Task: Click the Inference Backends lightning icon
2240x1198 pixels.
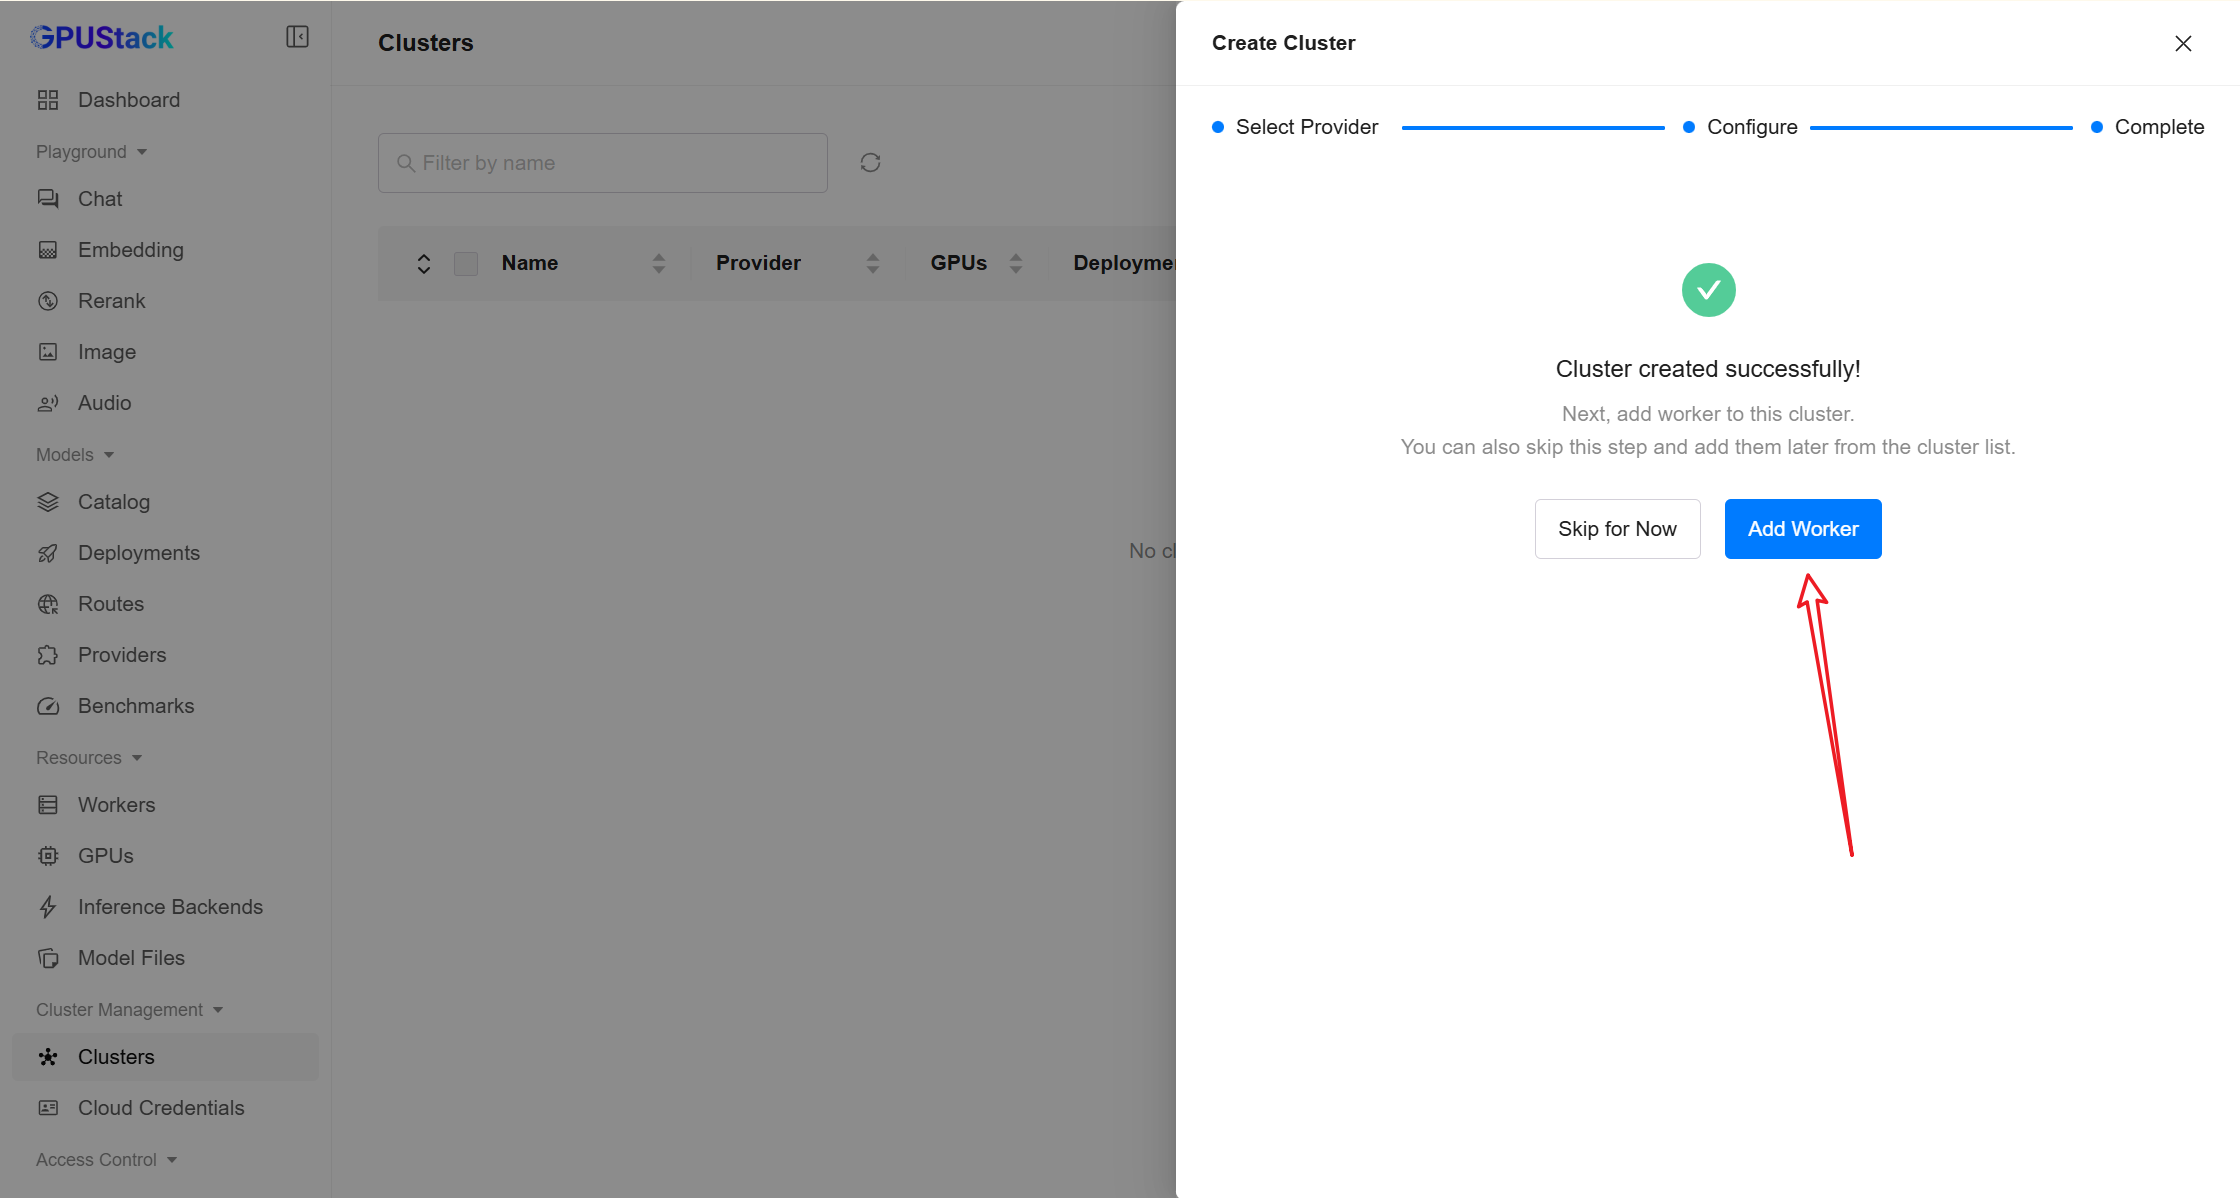Action: coord(48,907)
